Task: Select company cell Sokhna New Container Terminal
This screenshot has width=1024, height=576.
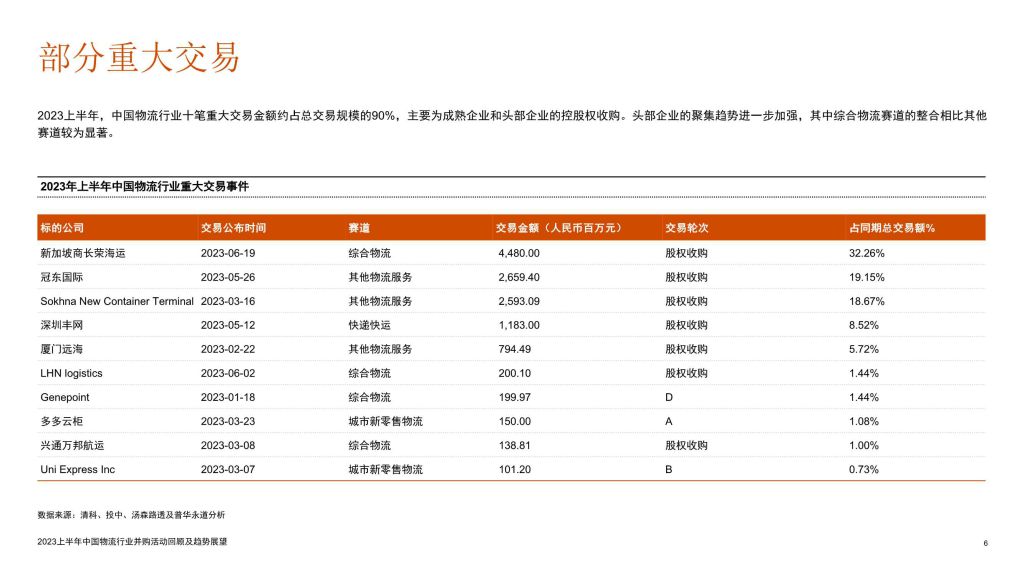Action: point(117,301)
